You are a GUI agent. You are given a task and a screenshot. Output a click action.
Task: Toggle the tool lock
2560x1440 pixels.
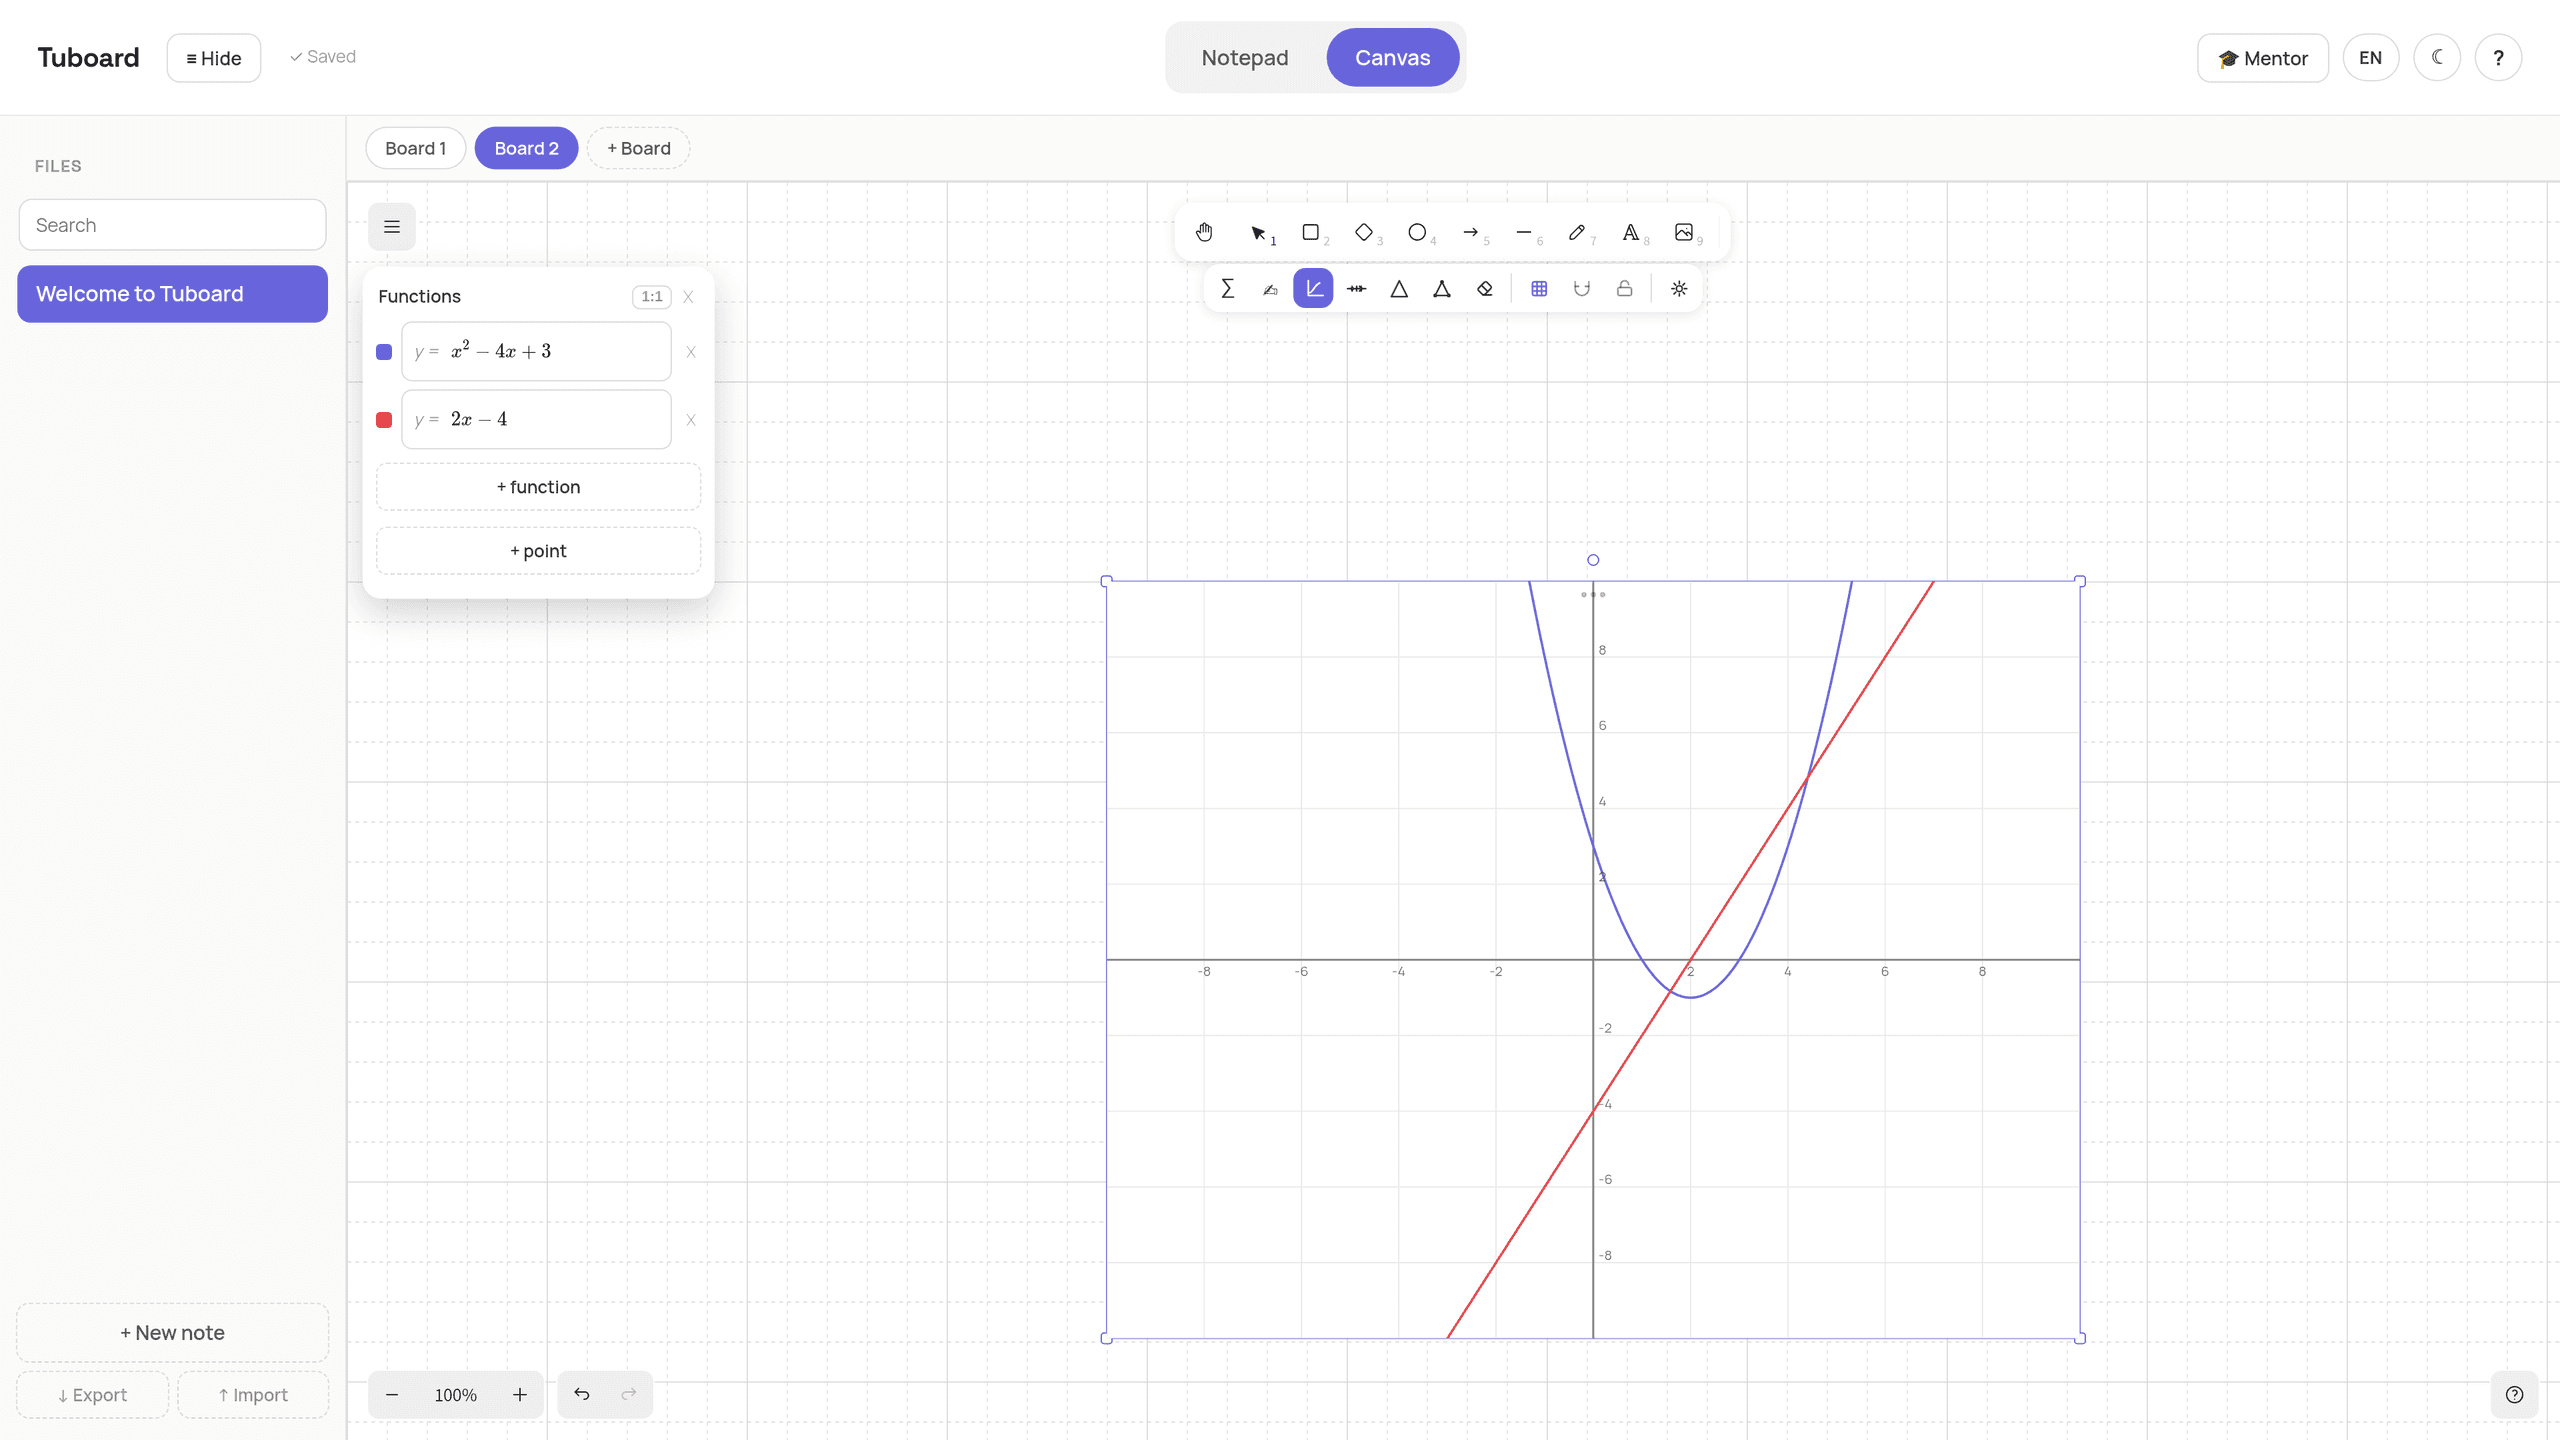click(1625, 289)
